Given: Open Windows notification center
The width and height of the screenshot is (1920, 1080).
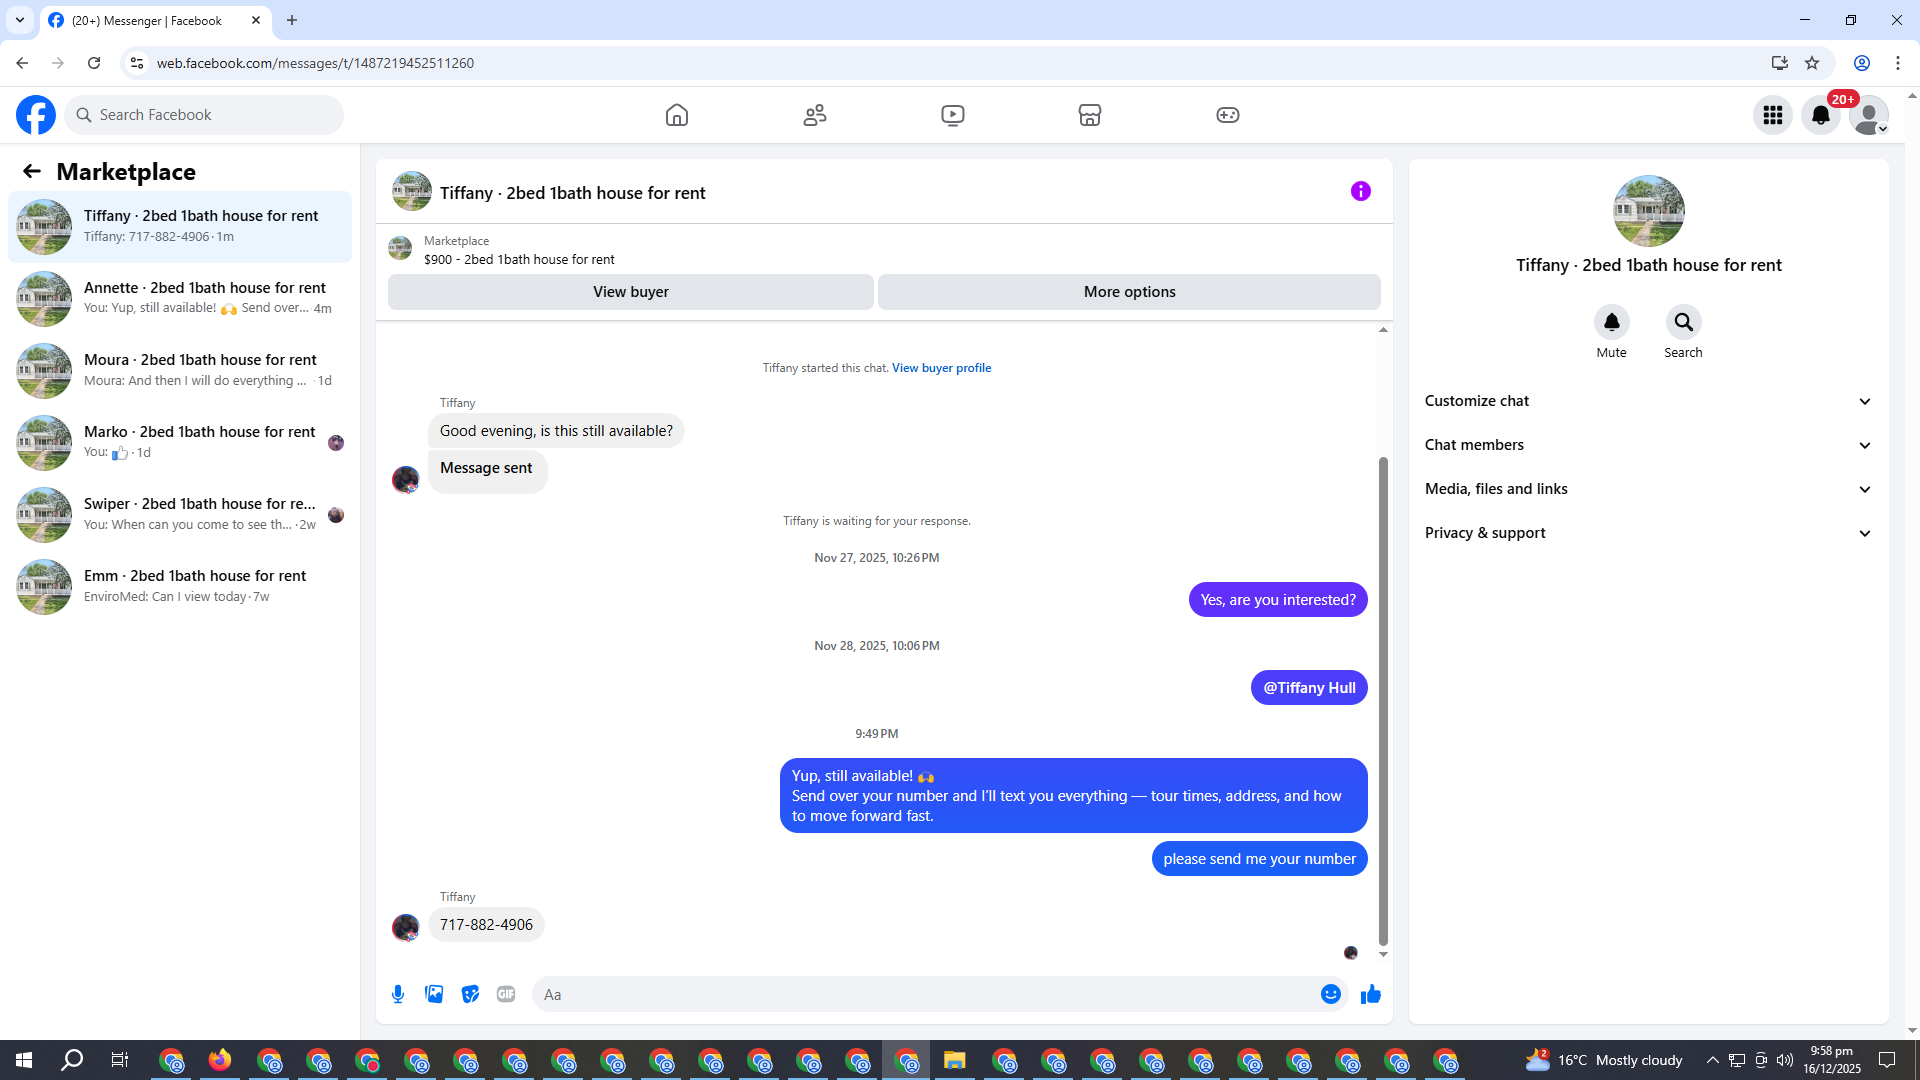Looking at the screenshot, I should (x=1887, y=1060).
